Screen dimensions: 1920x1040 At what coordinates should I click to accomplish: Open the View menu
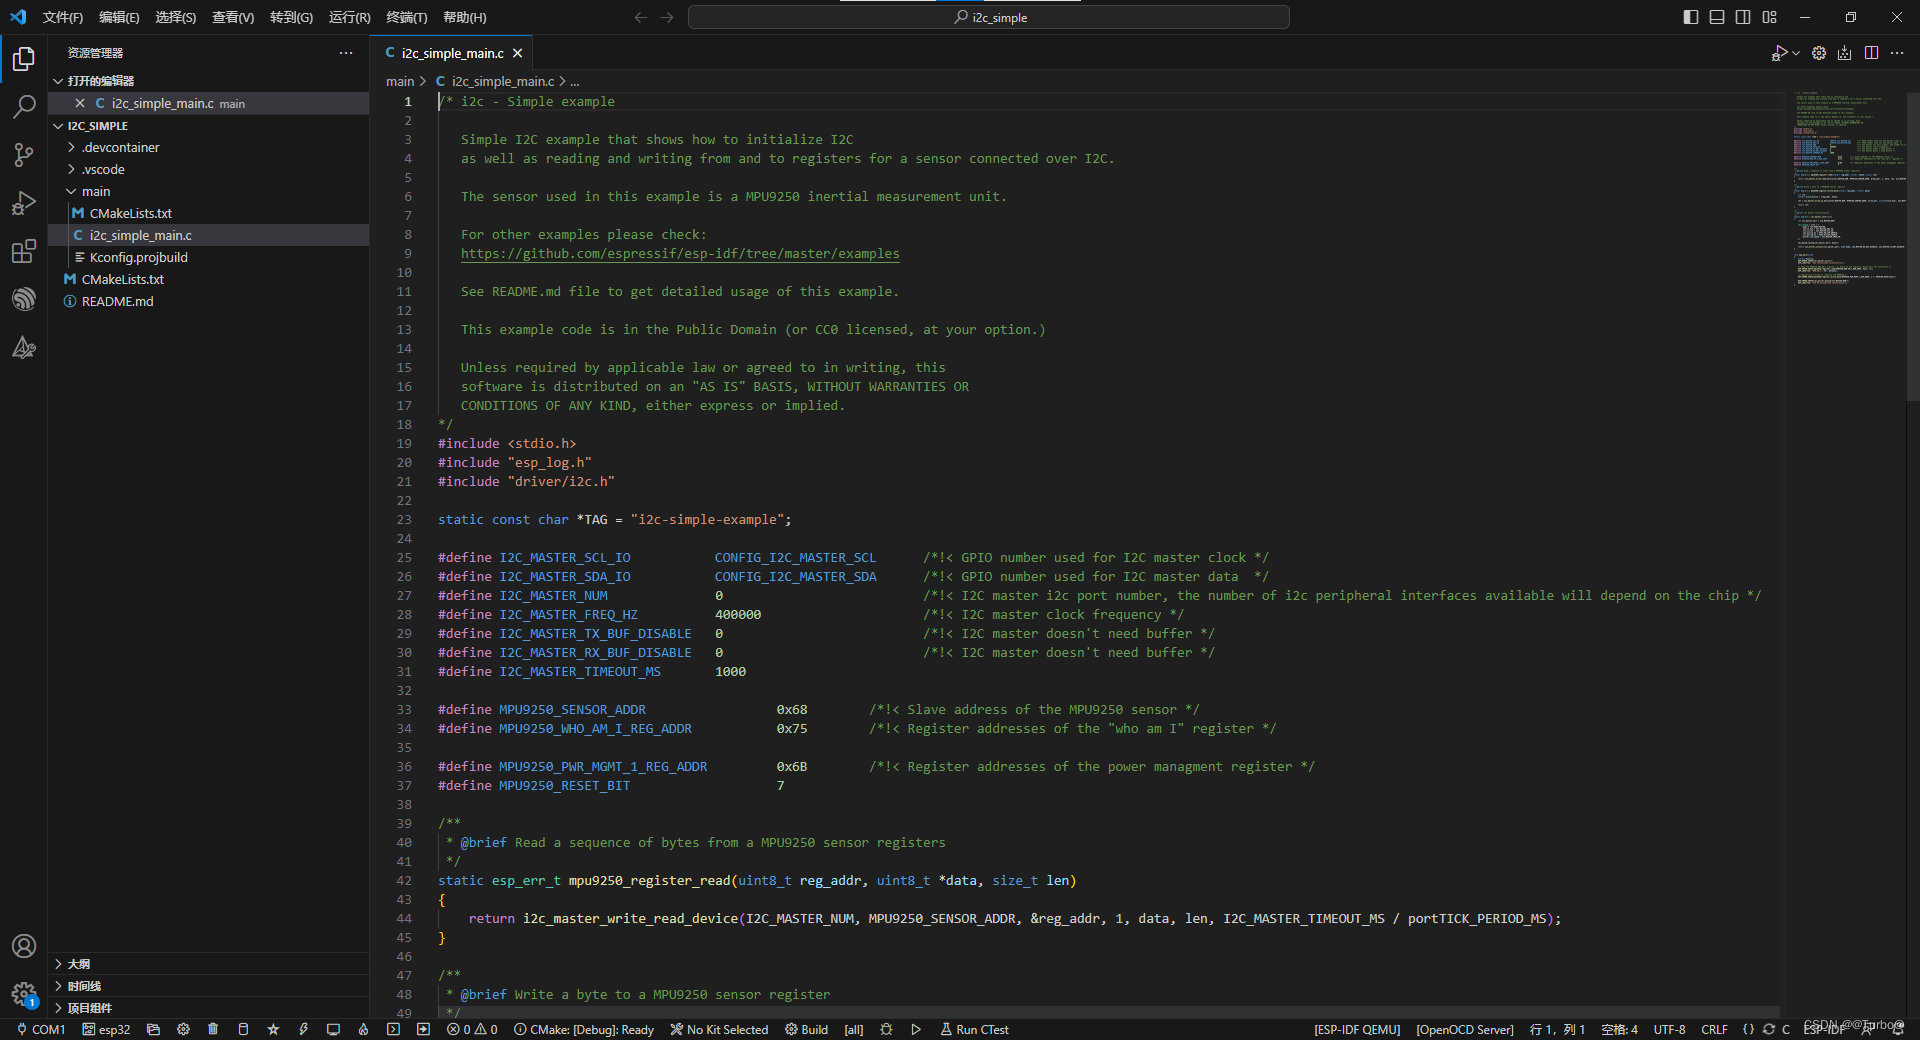pyautogui.click(x=233, y=17)
